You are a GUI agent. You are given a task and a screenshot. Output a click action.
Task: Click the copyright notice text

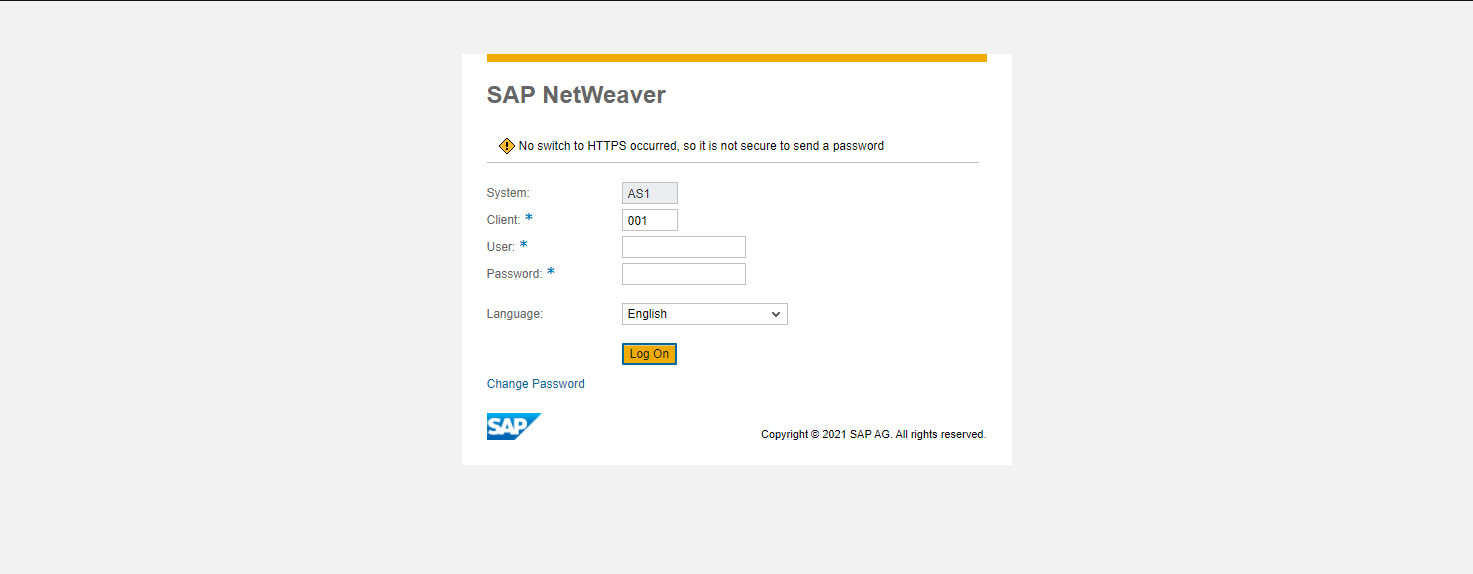[873, 435]
